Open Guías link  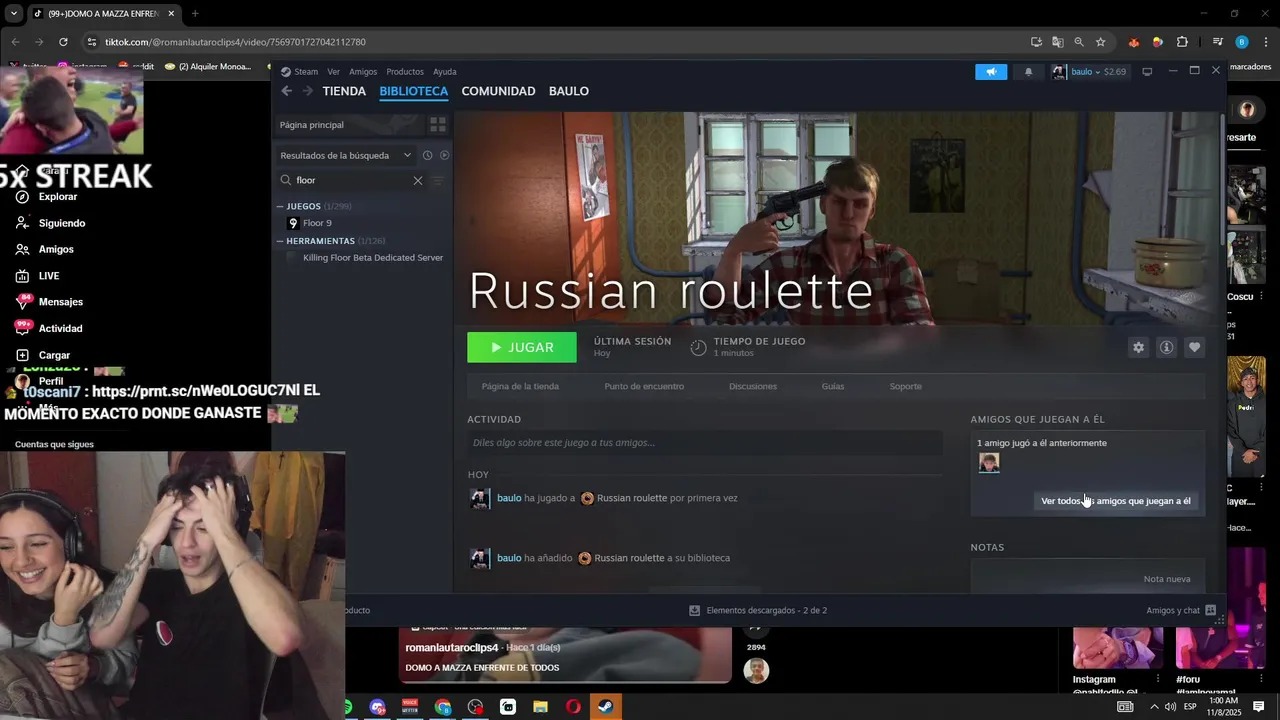coord(833,386)
